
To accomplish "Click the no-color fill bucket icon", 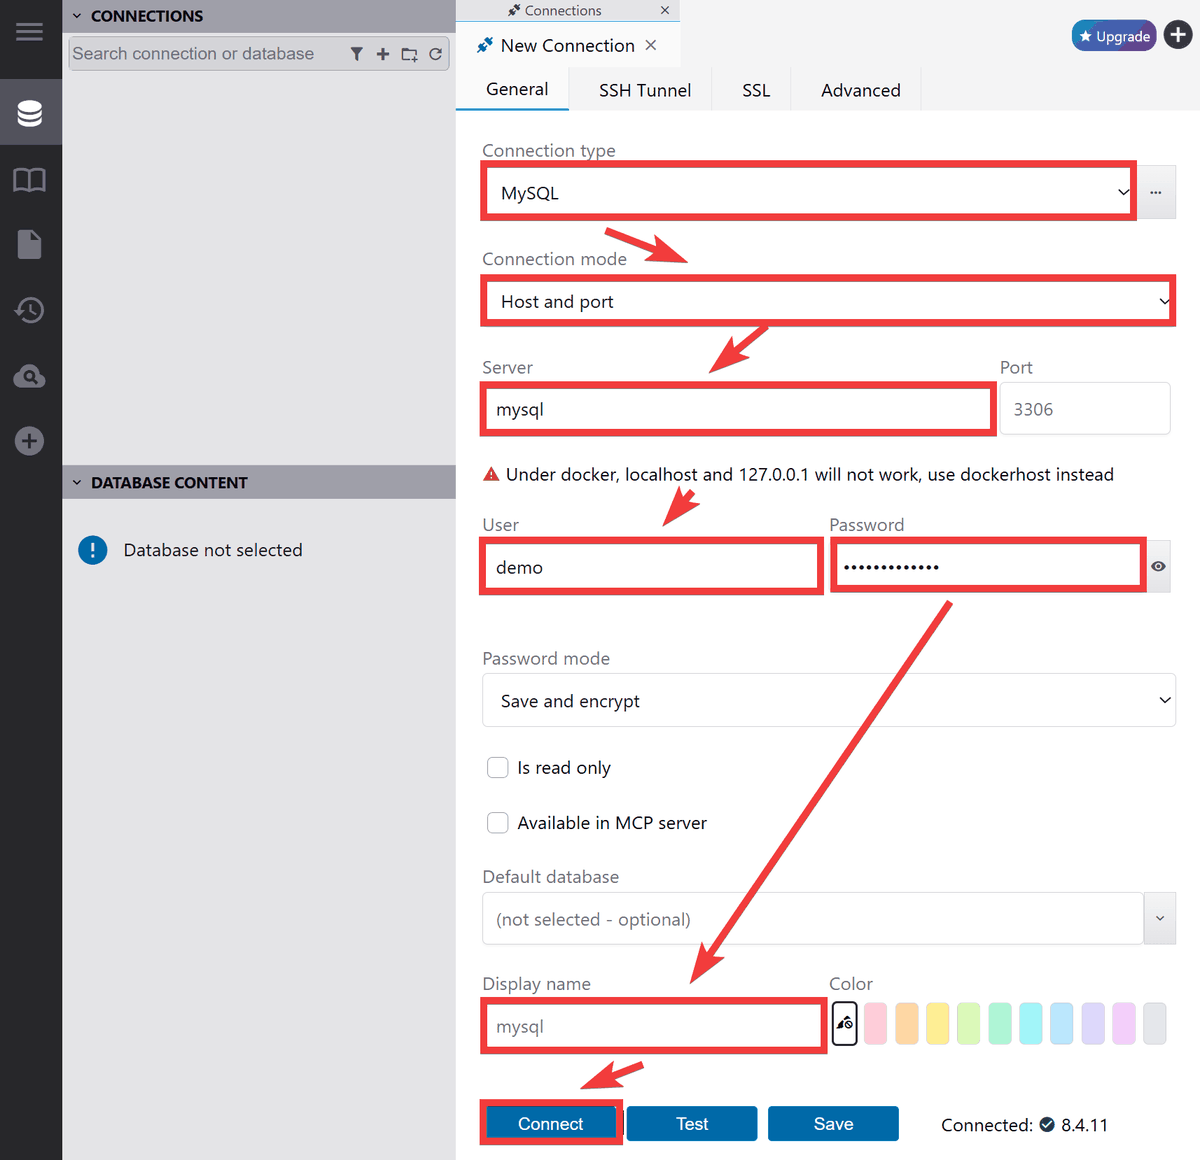I will point(845,1023).
